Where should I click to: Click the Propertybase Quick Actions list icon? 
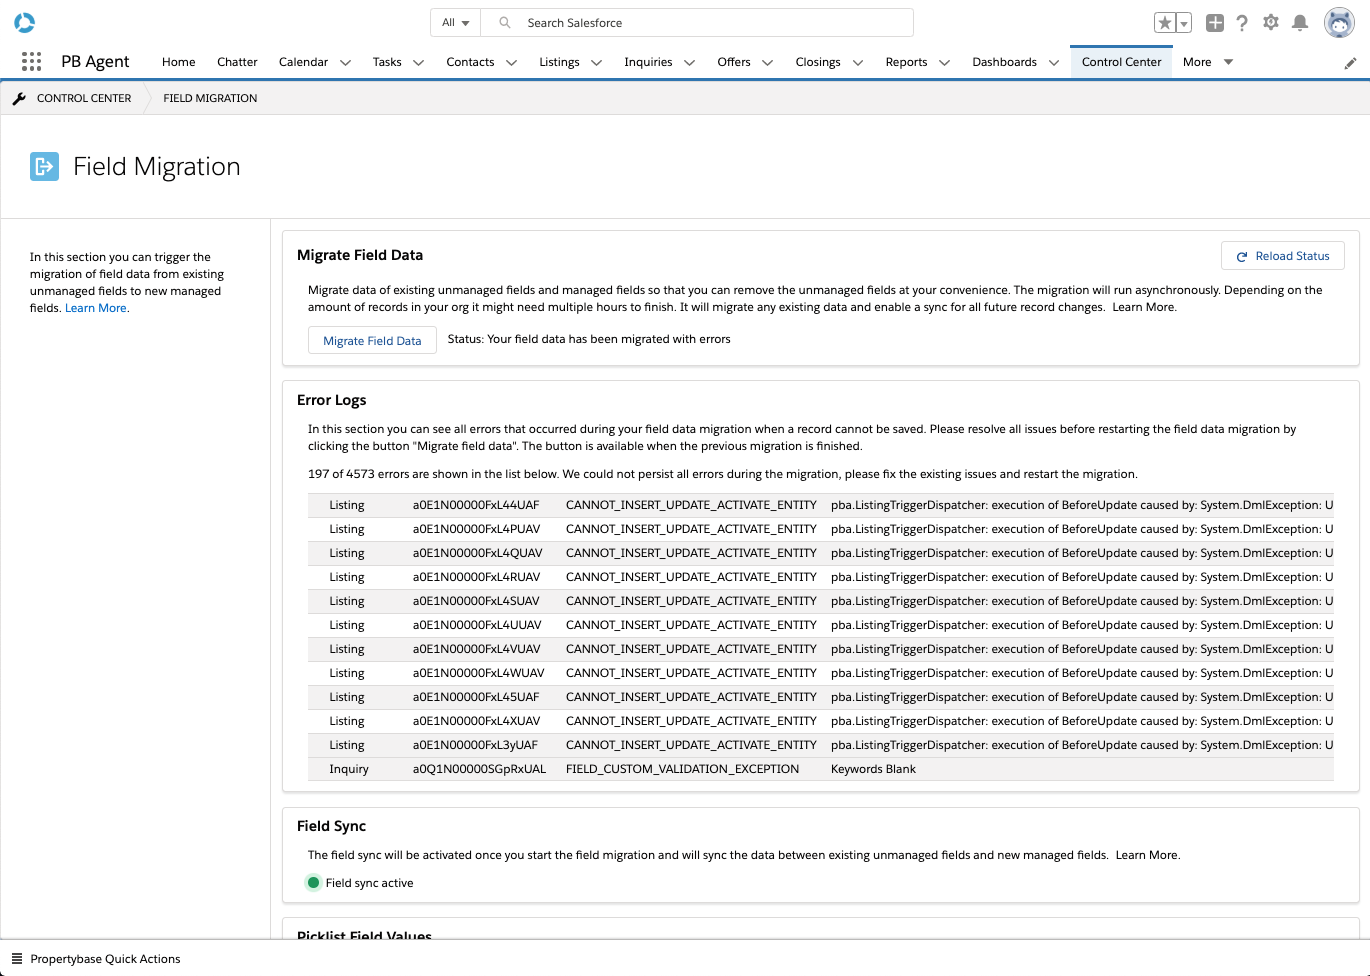[x=17, y=959]
